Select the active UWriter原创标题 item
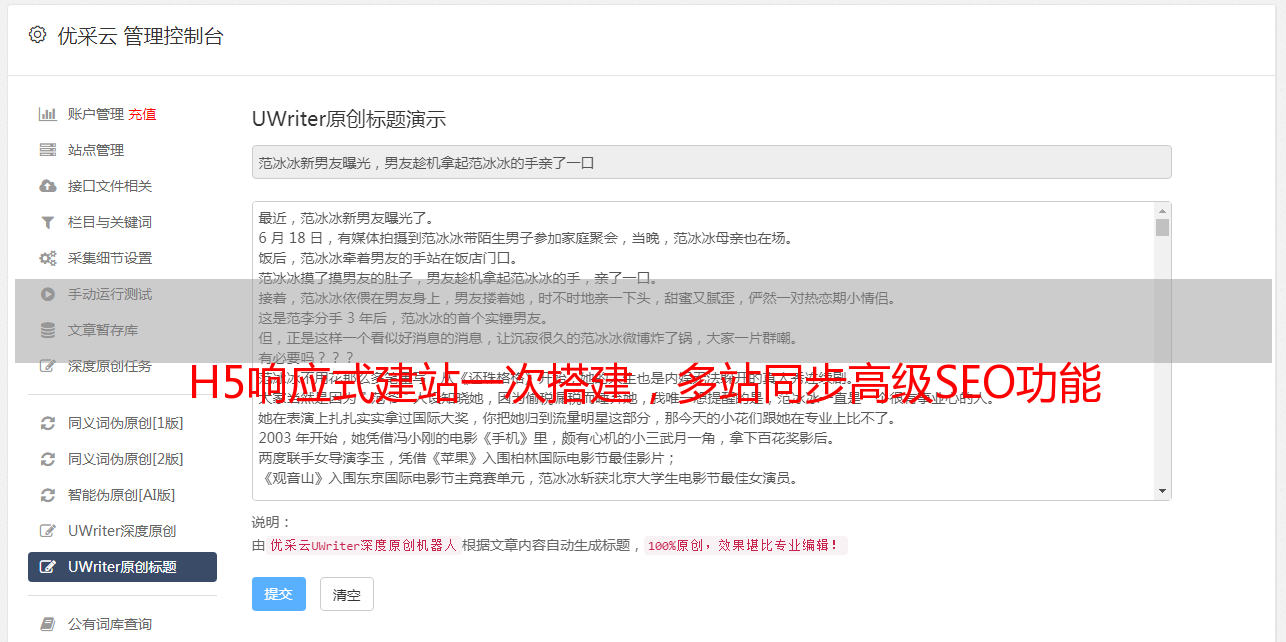This screenshot has width=1286, height=642. (x=122, y=567)
